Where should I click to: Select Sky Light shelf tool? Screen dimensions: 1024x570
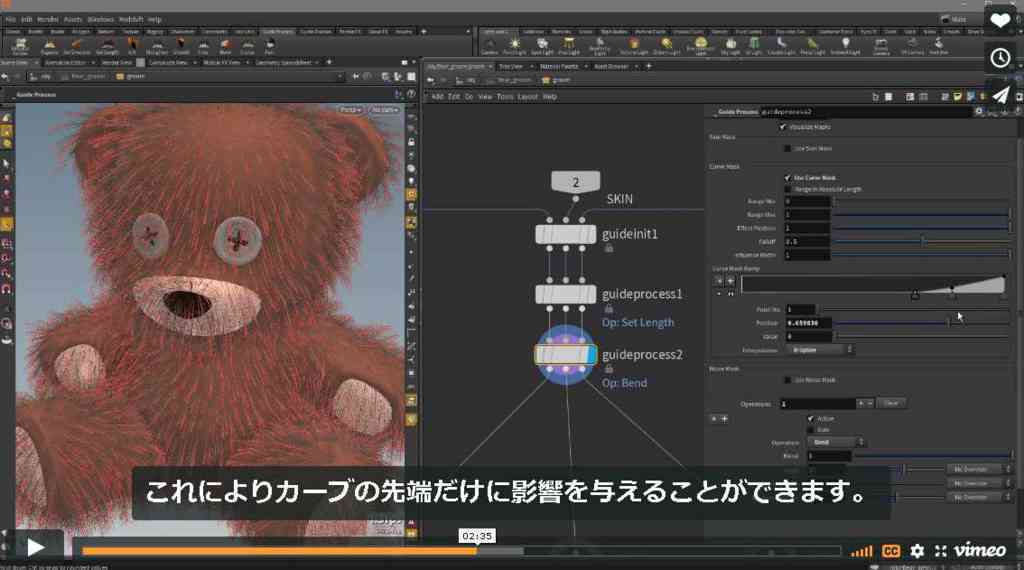[x=730, y=46]
